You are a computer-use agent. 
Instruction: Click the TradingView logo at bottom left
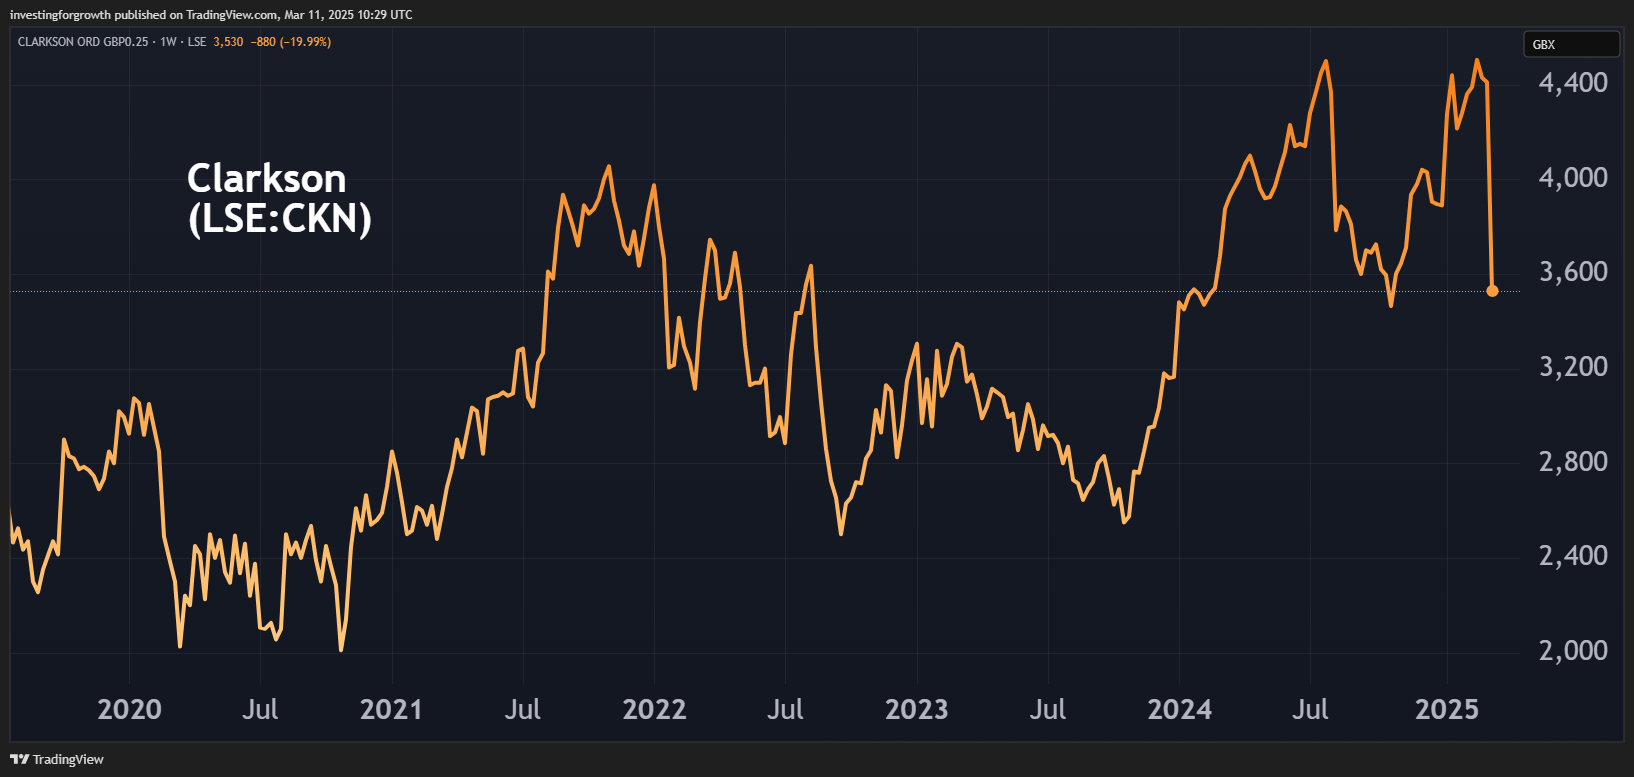(57, 759)
